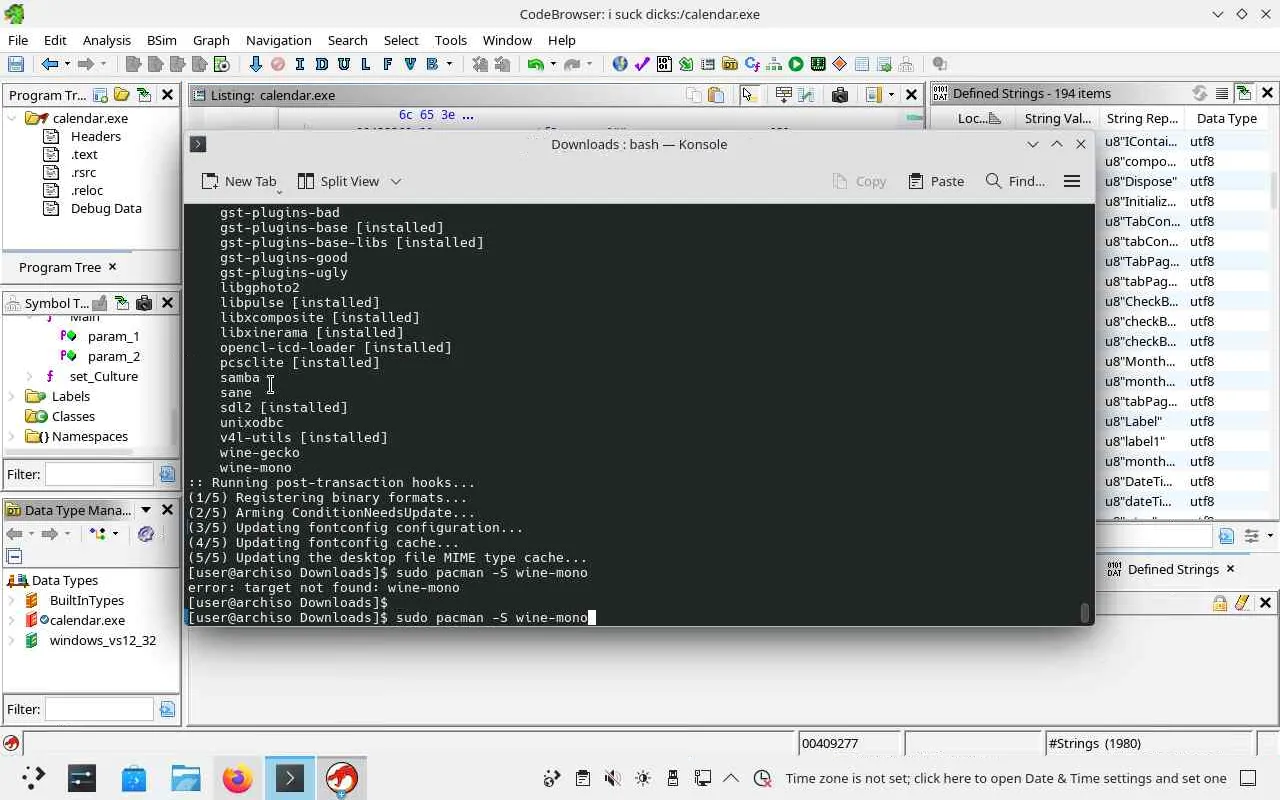This screenshot has height=800, width=1280.
Task: Open Date & Time settings from time zone notice
Action: pyautogui.click(x=1005, y=778)
